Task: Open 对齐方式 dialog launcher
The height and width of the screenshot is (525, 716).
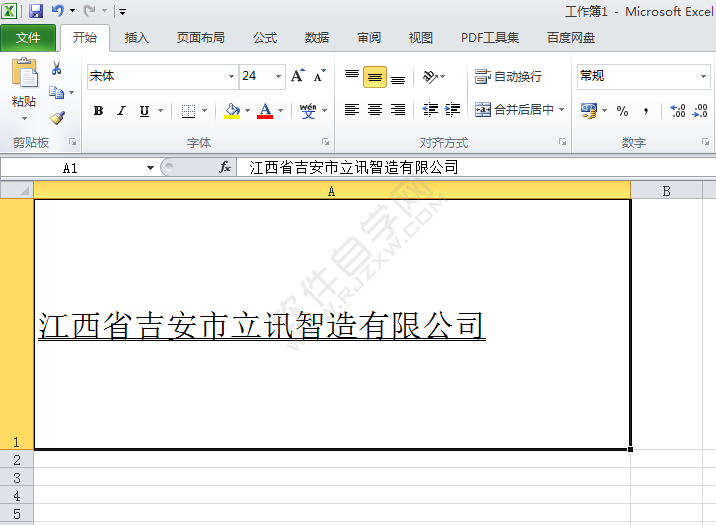Action: click(x=562, y=142)
